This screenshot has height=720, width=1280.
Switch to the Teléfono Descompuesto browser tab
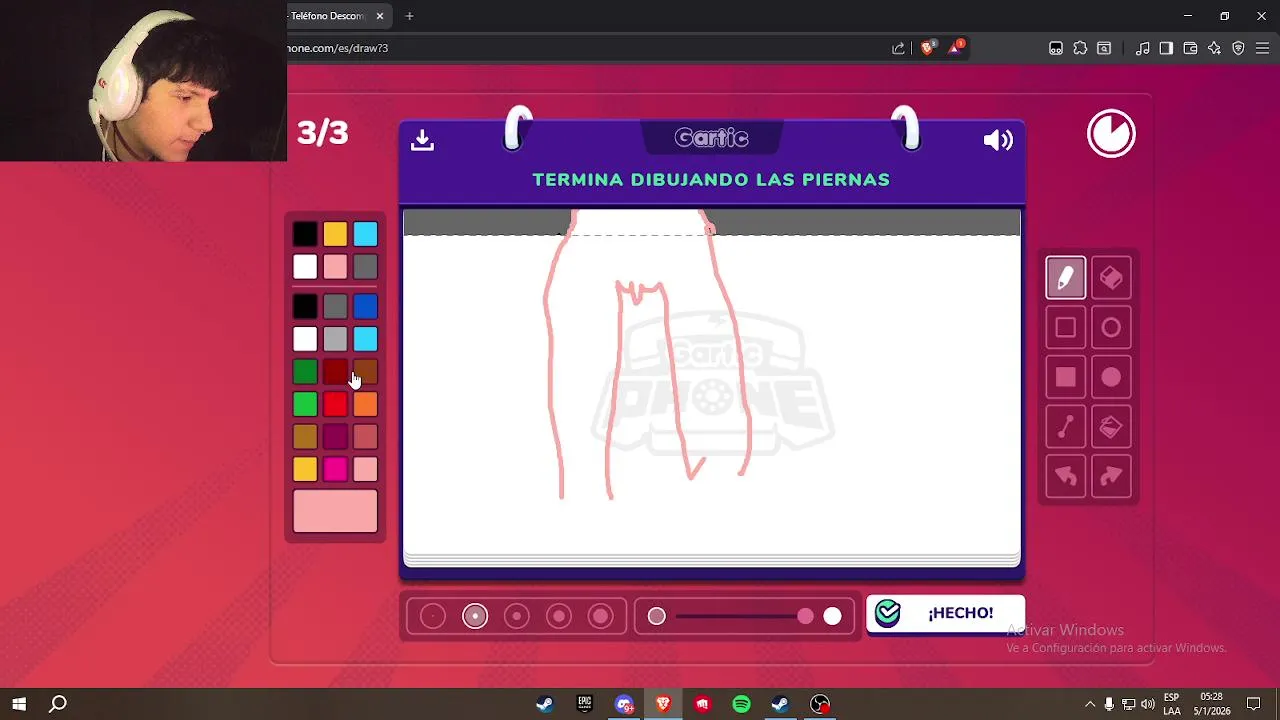tap(330, 16)
